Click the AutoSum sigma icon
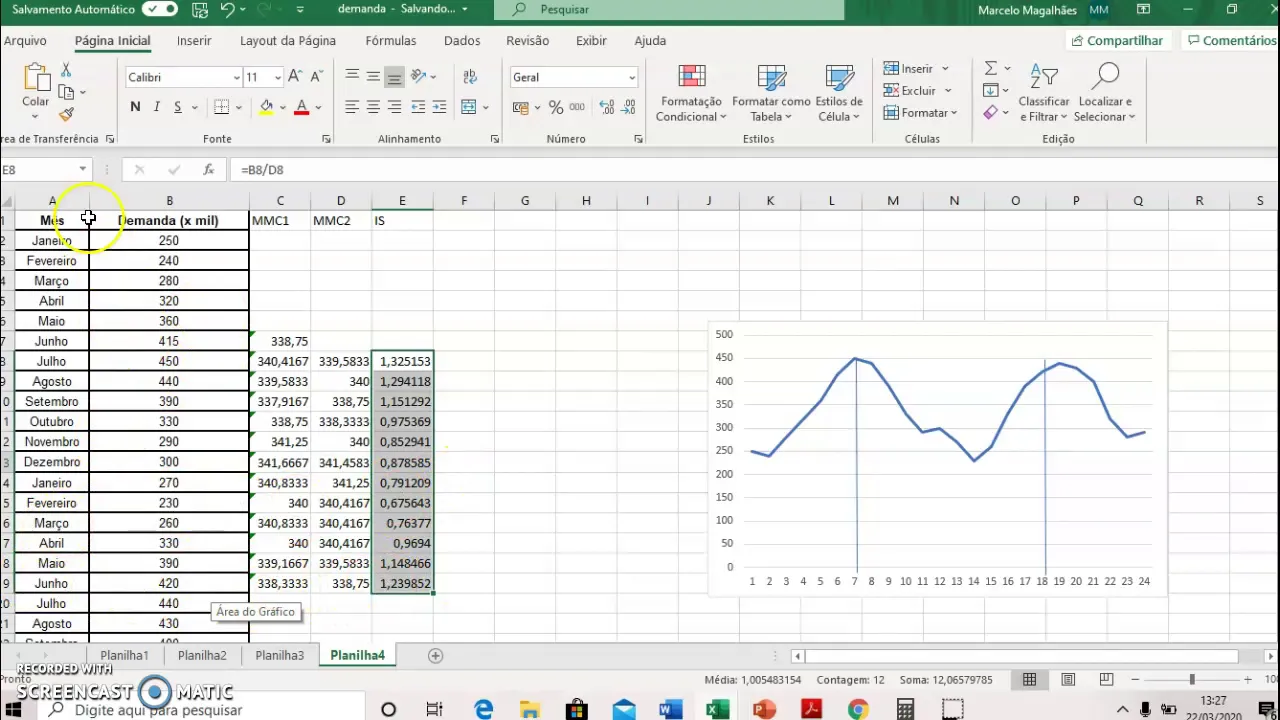Viewport: 1280px width, 720px height. click(991, 68)
